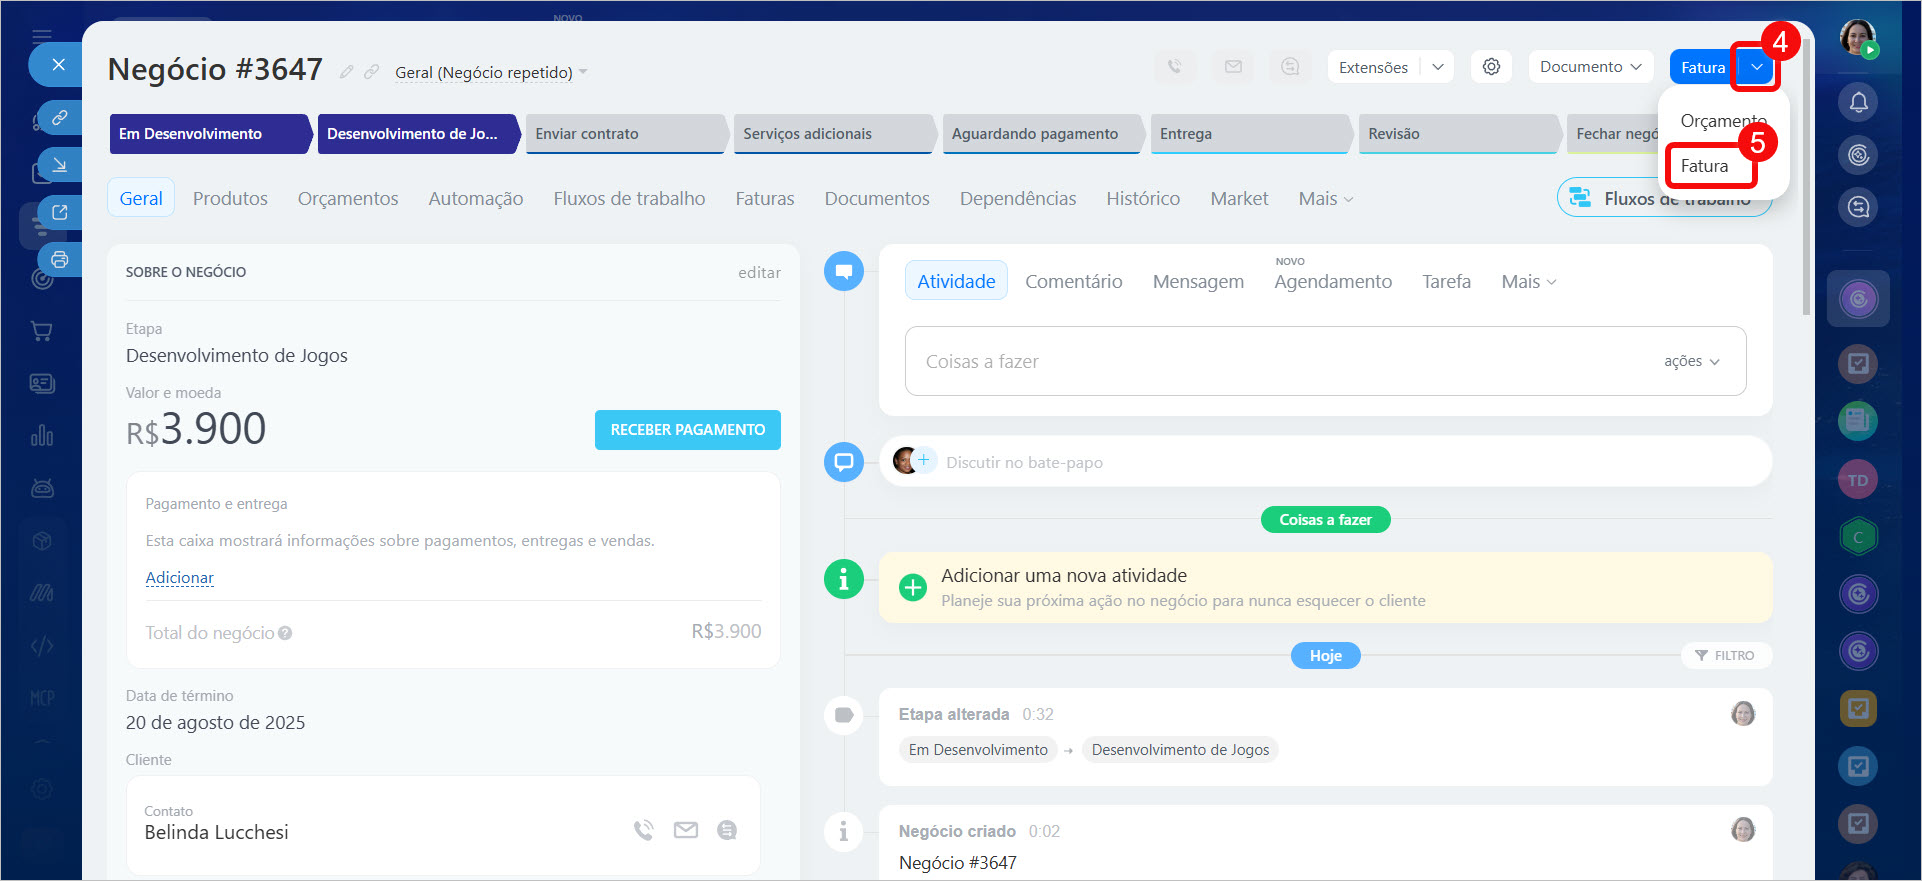This screenshot has width=1922, height=881.
Task: Set stage to Aguardando pagamento
Action: [x=1036, y=134]
